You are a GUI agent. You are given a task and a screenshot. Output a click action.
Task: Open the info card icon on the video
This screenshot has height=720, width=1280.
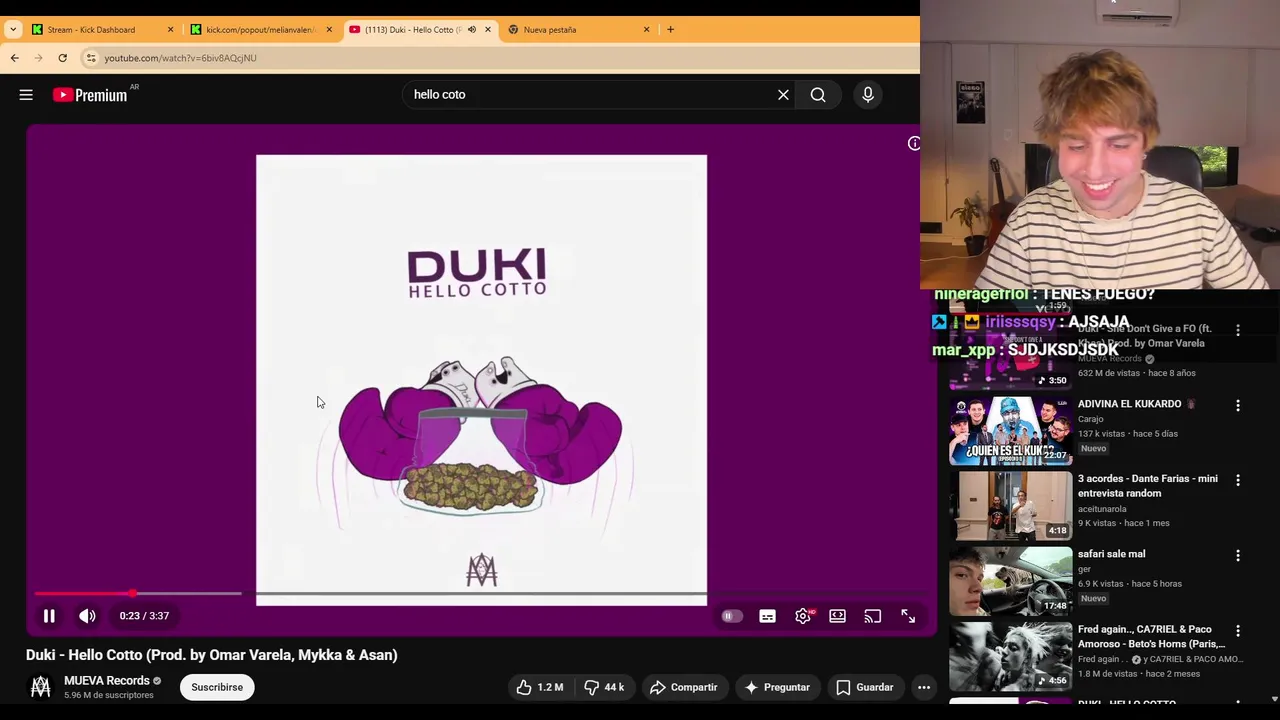point(913,144)
